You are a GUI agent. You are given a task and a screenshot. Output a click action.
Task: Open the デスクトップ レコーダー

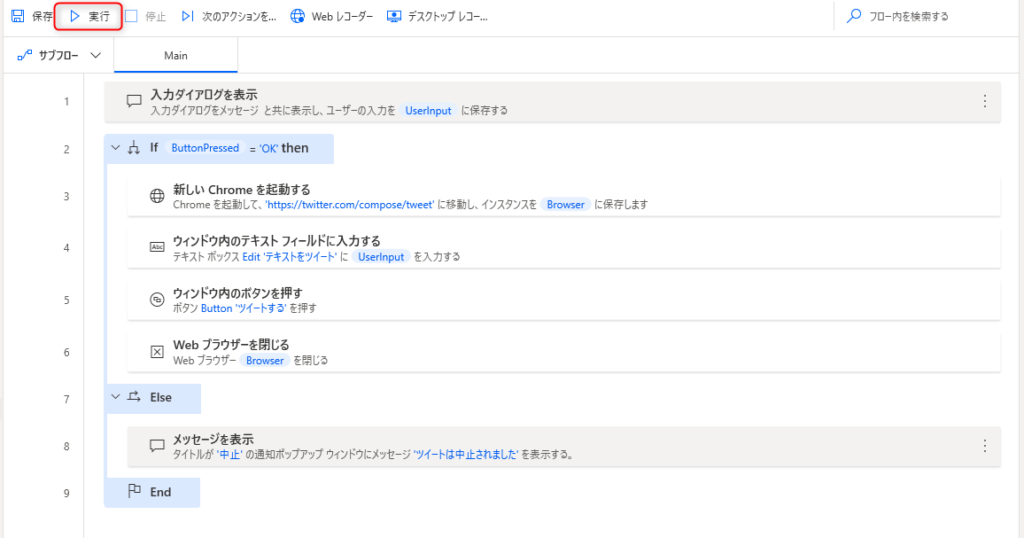(x=437, y=16)
